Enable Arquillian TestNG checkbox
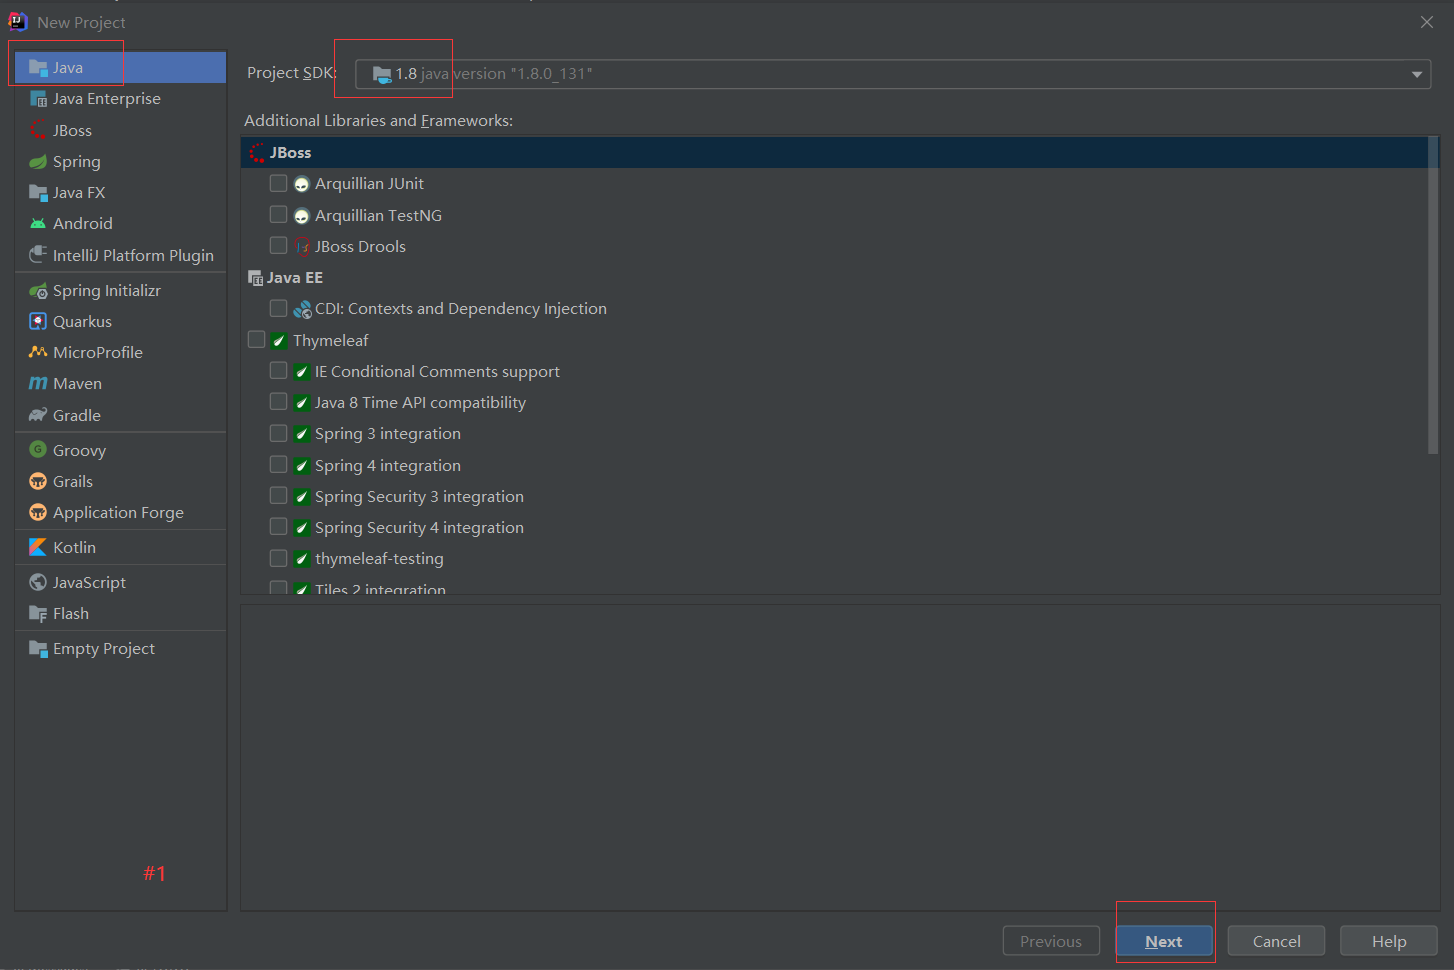1454x970 pixels. [279, 214]
